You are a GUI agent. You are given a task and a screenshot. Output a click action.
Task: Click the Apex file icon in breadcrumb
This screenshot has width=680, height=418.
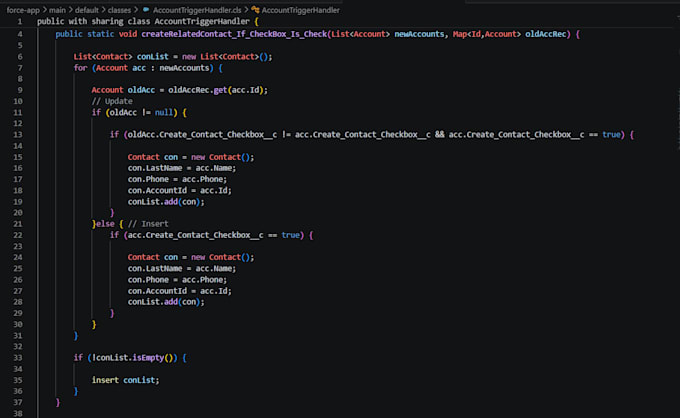click(146, 10)
